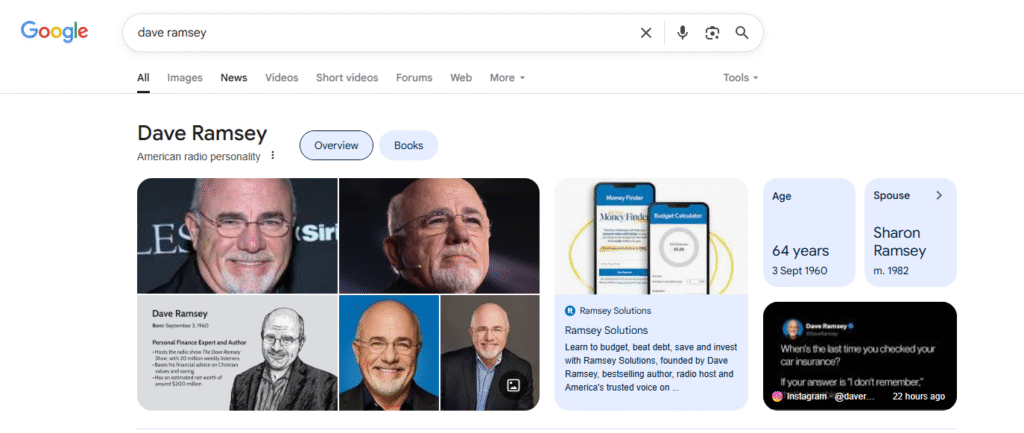Expand the More search filters dropdown
This screenshot has height=433, width=1024.
tap(507, 78)
